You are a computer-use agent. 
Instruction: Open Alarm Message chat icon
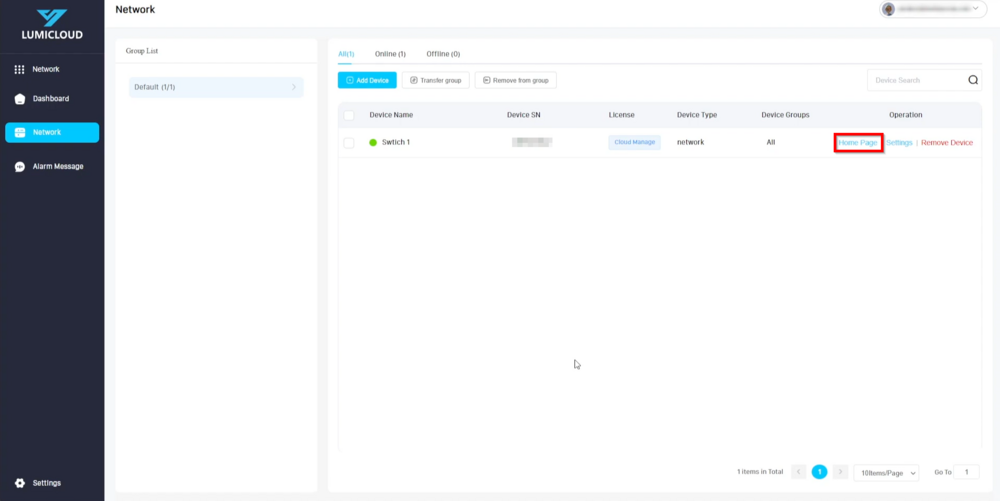[20, 167]
